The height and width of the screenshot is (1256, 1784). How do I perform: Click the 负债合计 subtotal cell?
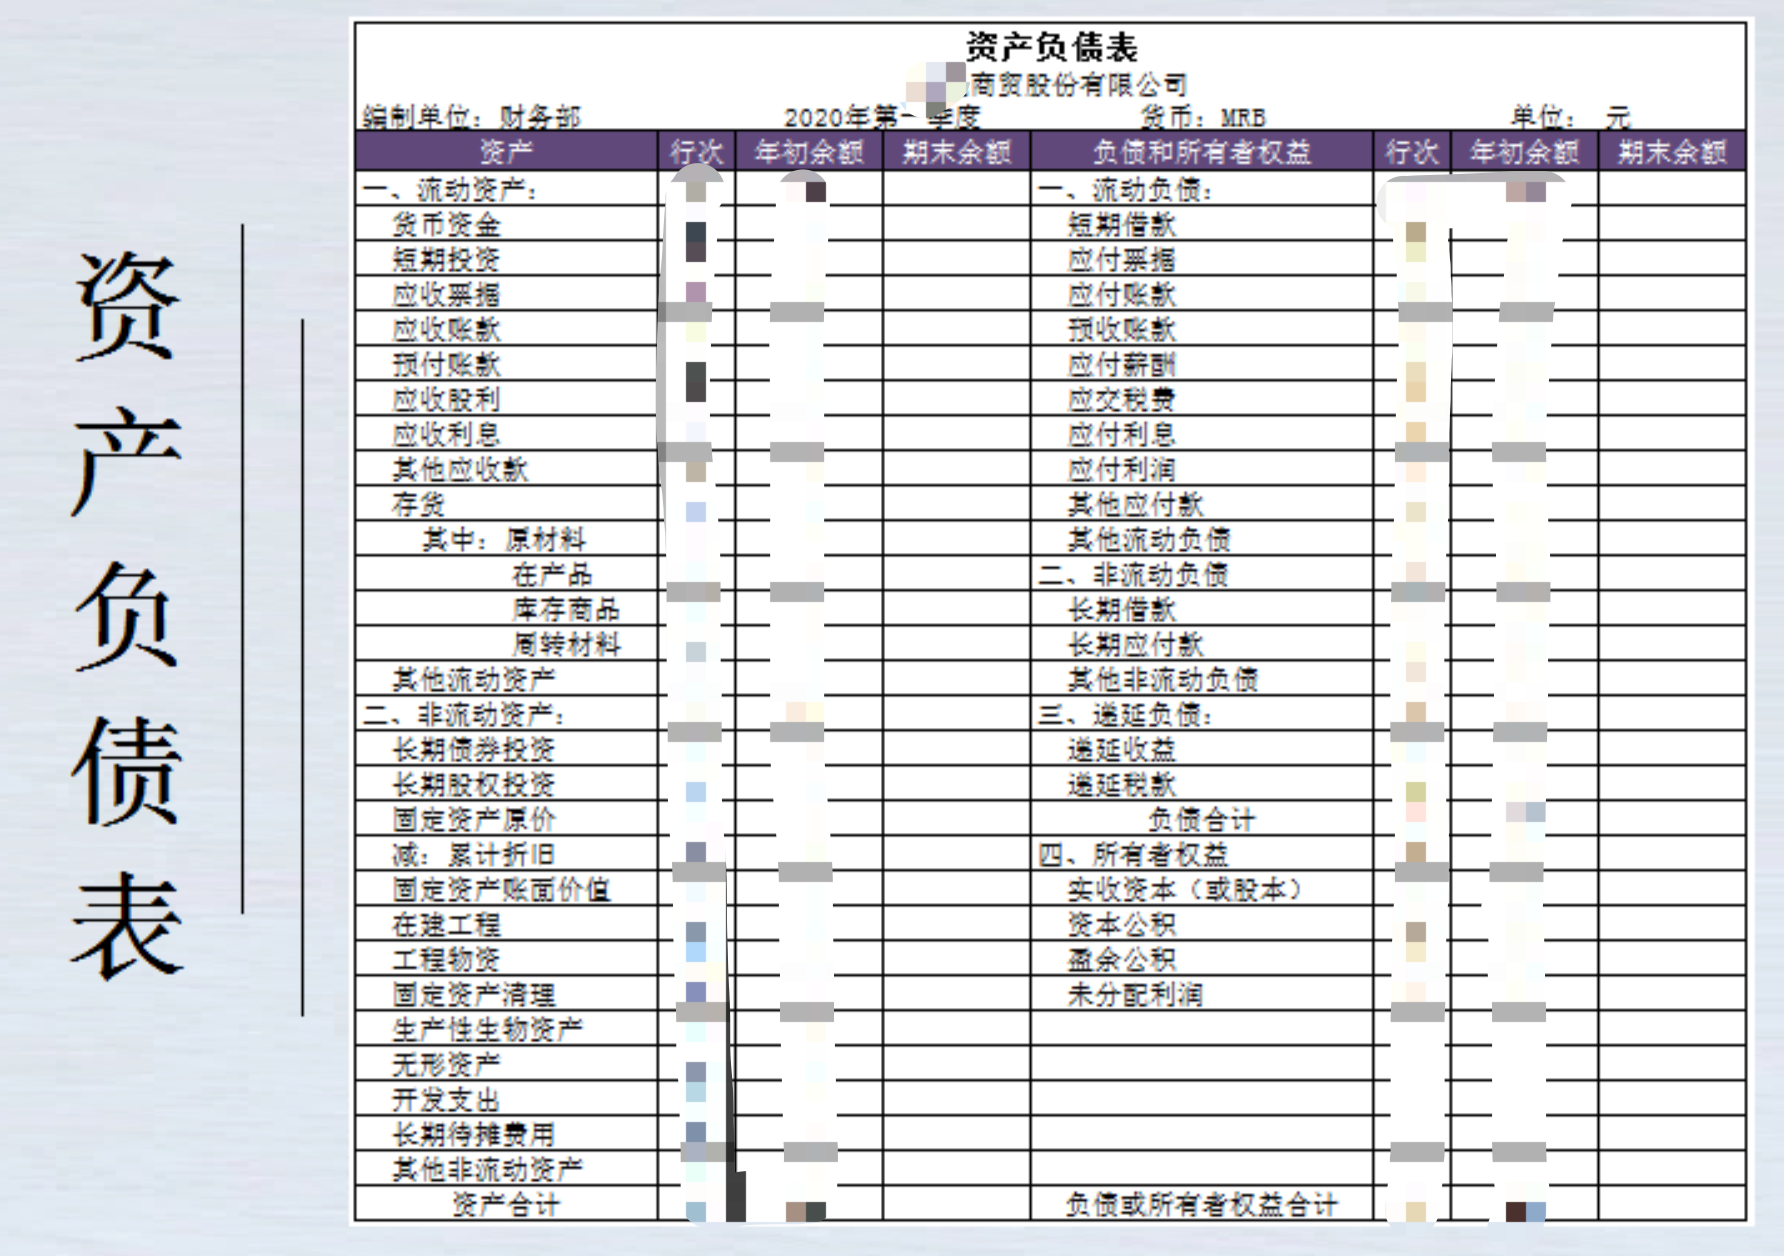coord(1201,819)
